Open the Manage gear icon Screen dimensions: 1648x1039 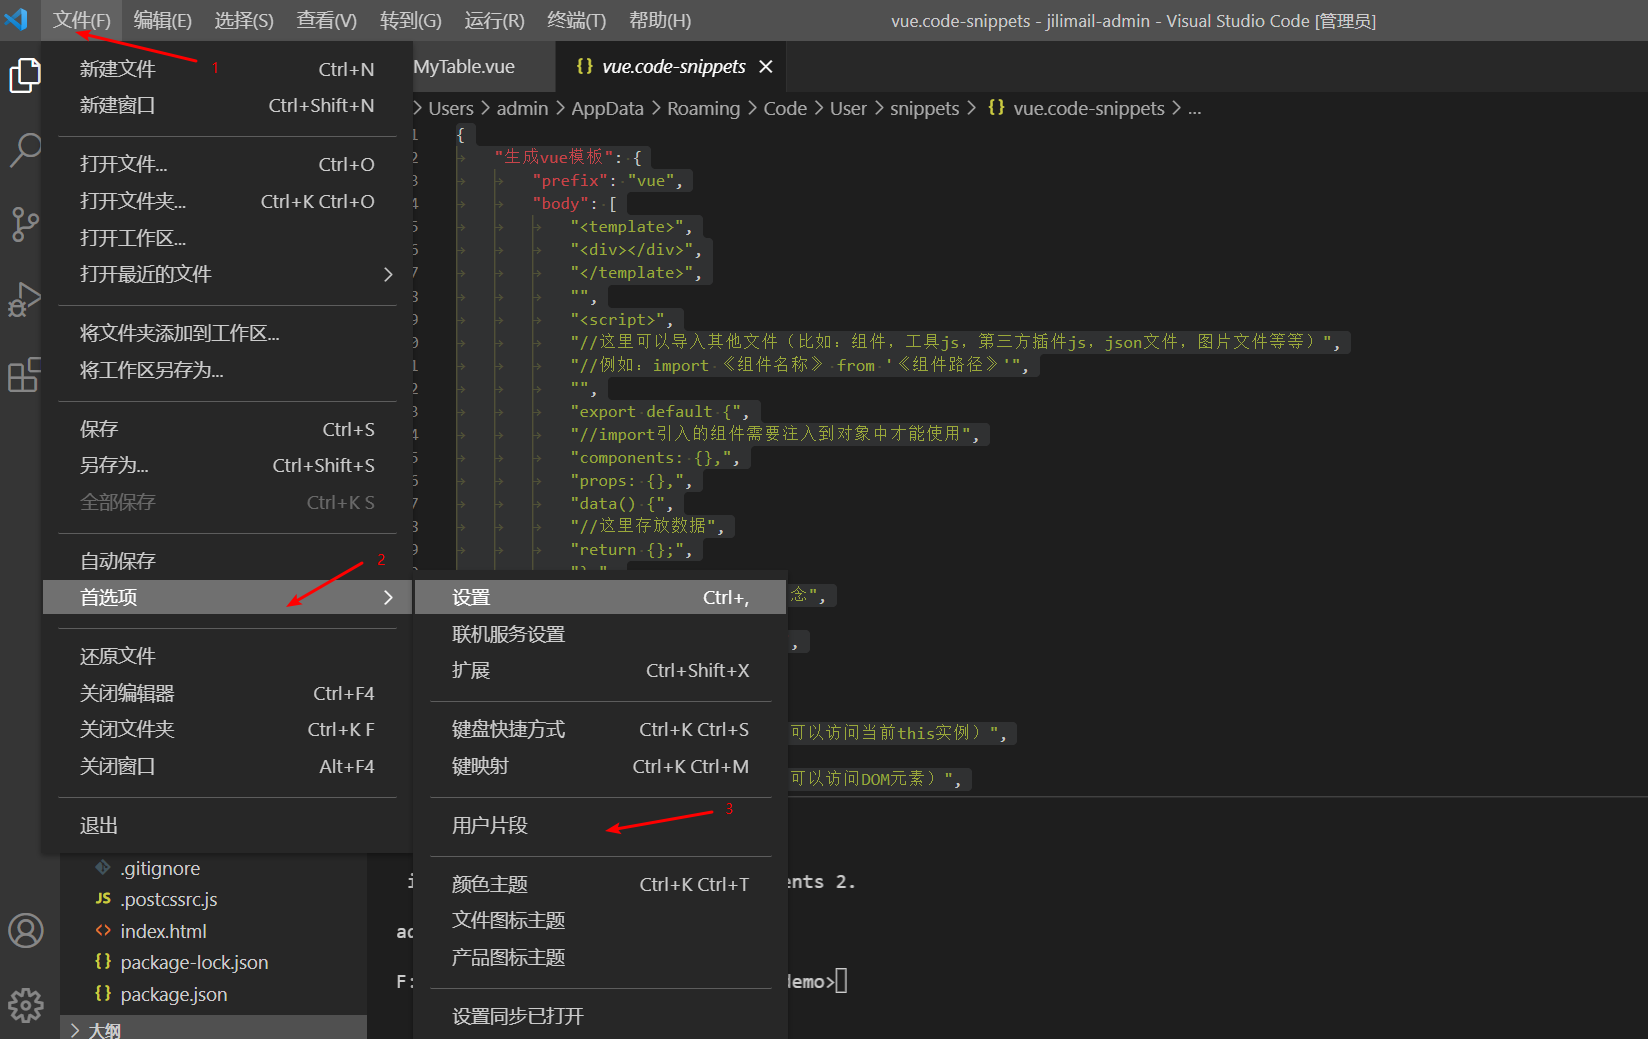pos(26,1005)
